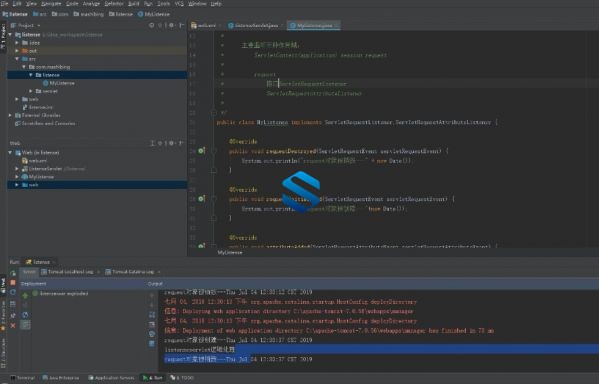This screenshot has width=599, height=384.
Task: Click MyListener breadcrumb below editor
Action: [x=230, y=253]
